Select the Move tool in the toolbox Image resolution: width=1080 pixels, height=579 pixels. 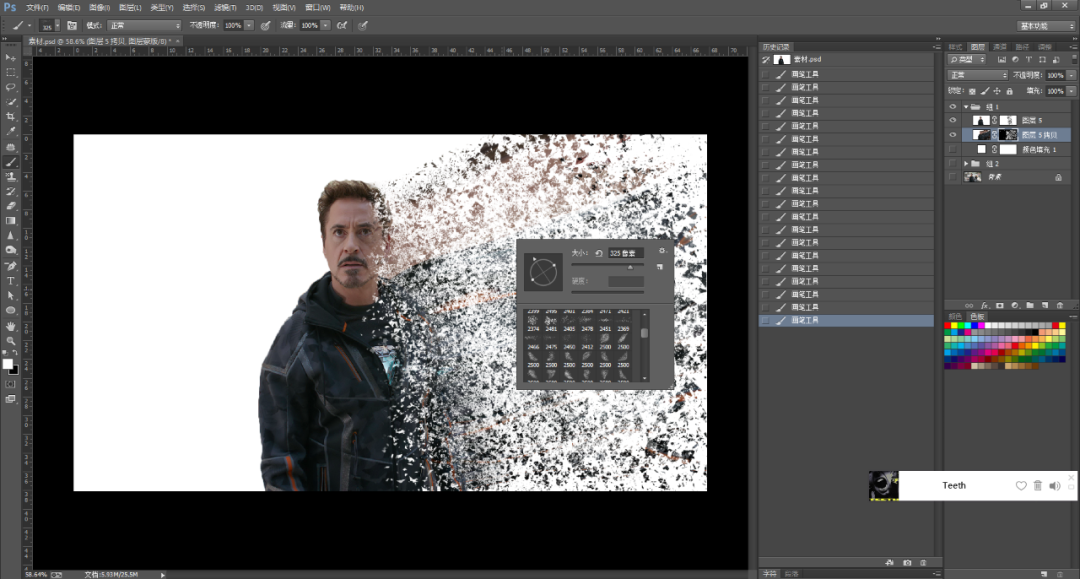tap(10, 58)
